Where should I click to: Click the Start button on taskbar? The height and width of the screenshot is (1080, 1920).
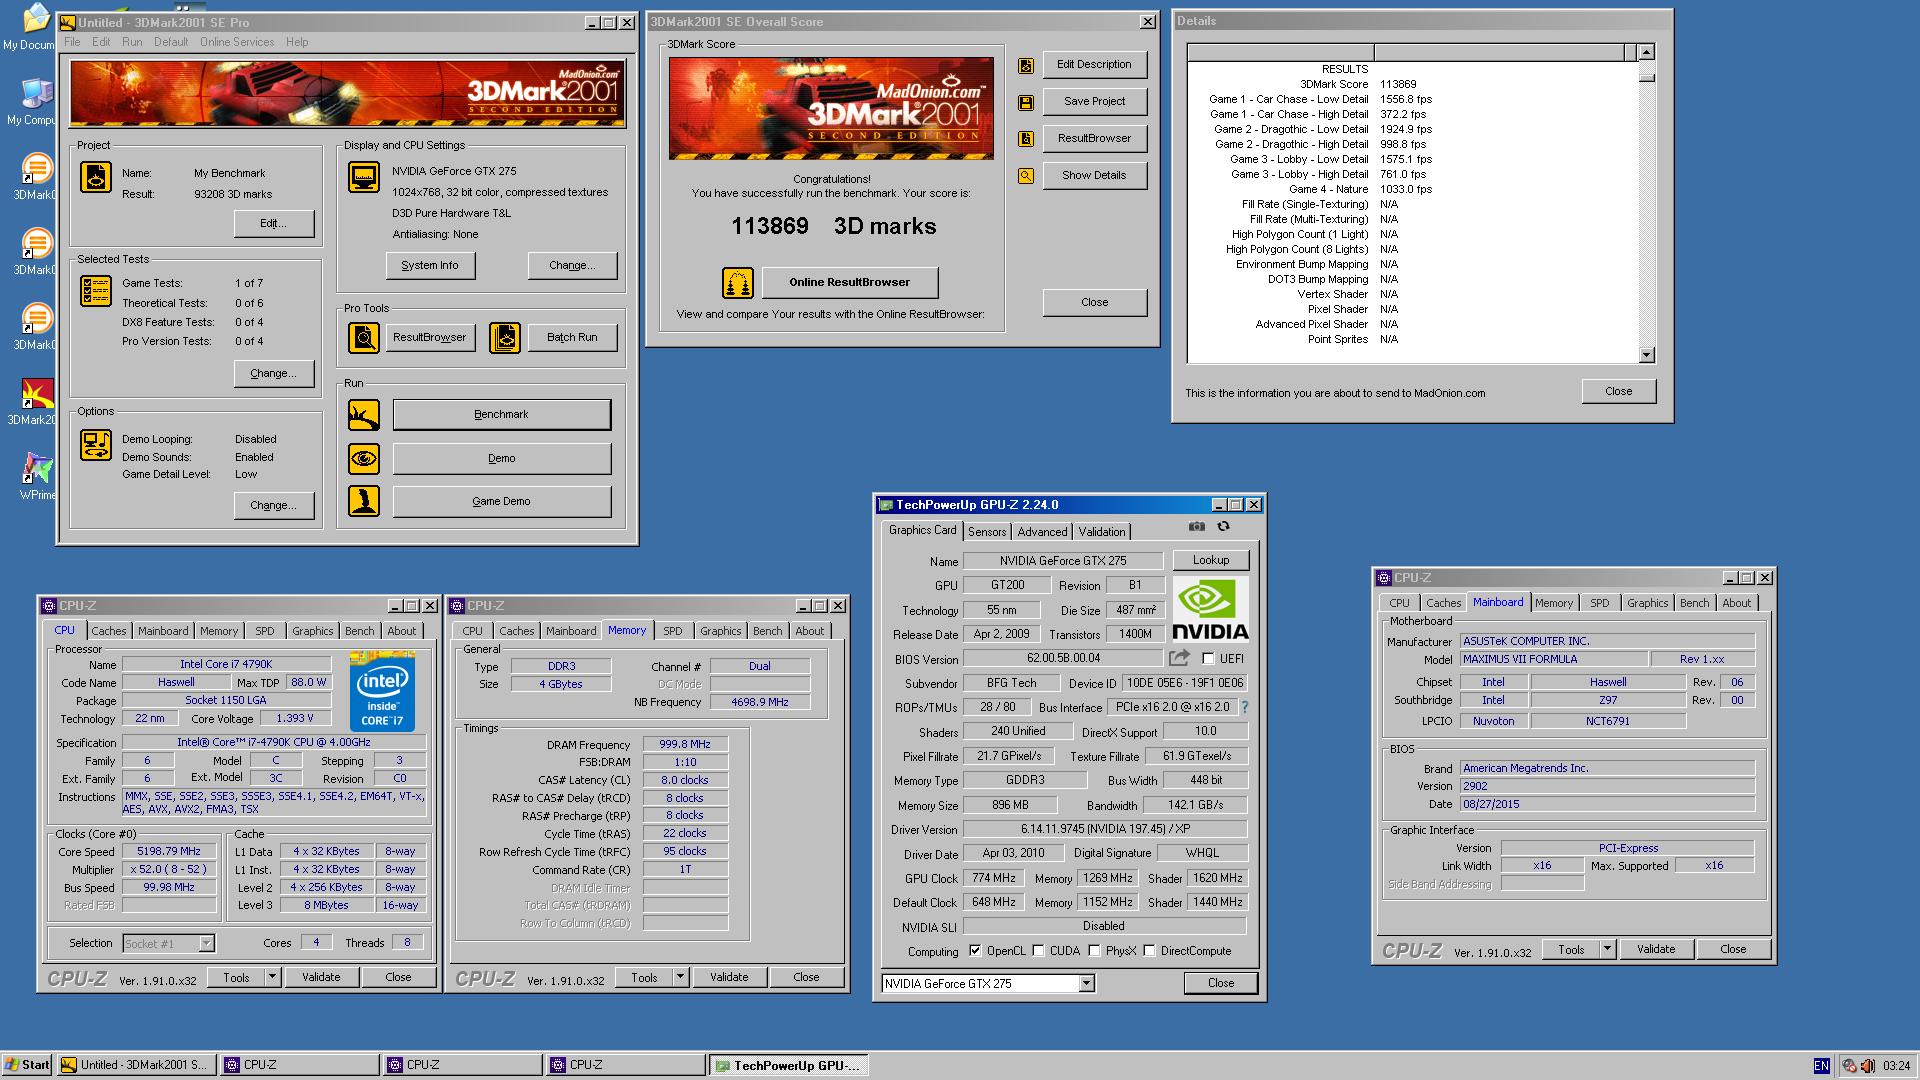27,1066
